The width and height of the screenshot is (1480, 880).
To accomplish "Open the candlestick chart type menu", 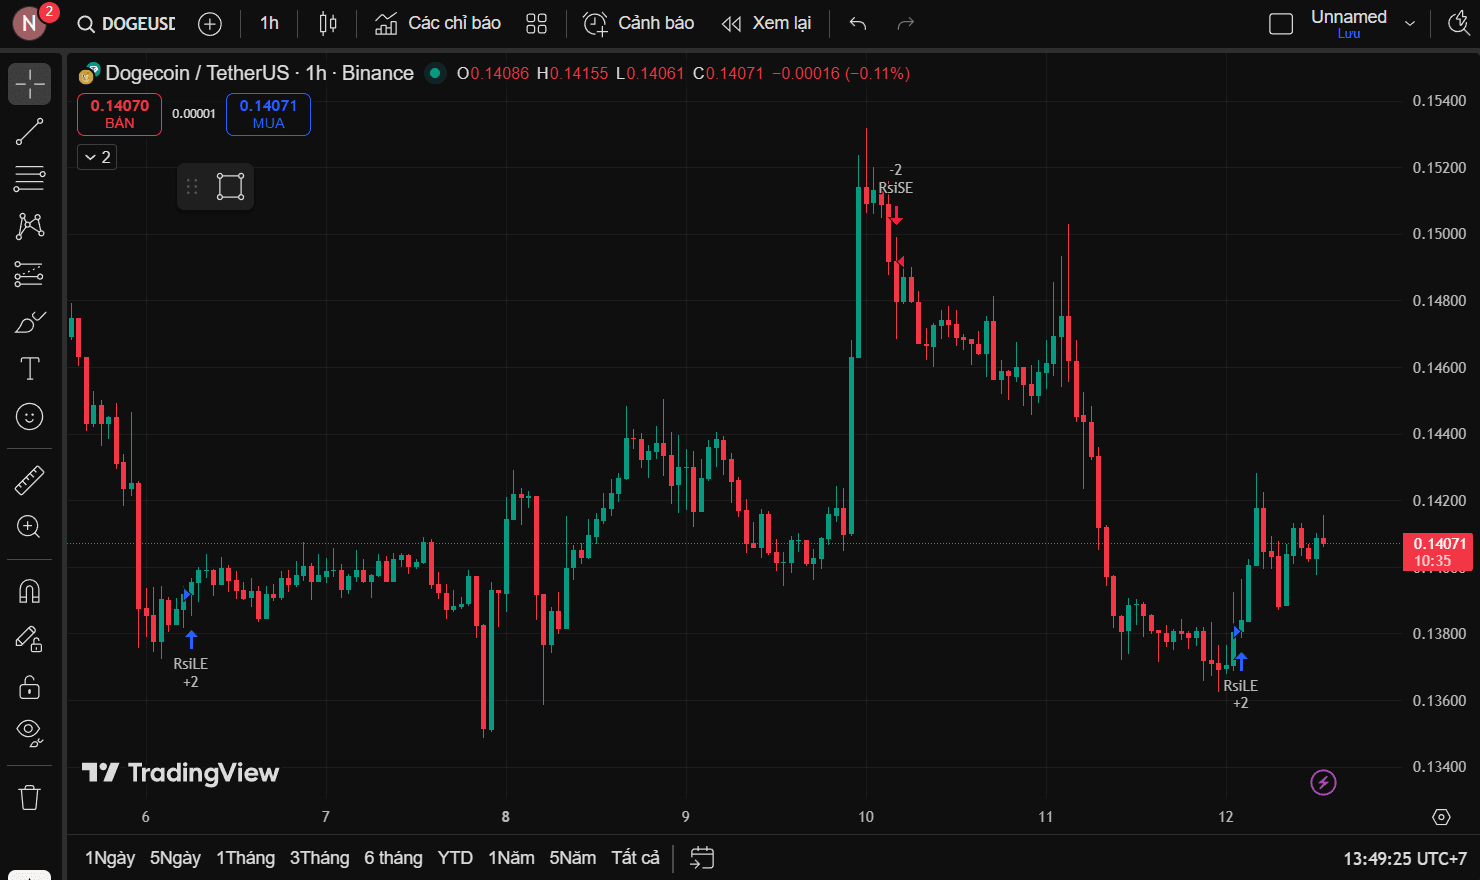I will click(328, 24).
